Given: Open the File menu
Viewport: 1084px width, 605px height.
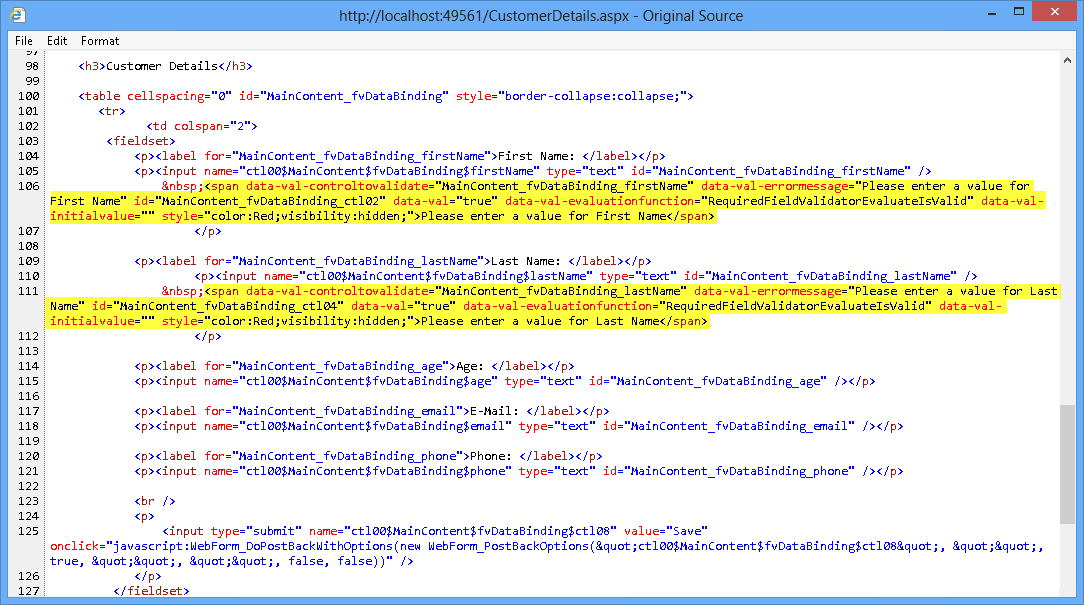Looking at the screenshot, I should [x=23, y=41].
